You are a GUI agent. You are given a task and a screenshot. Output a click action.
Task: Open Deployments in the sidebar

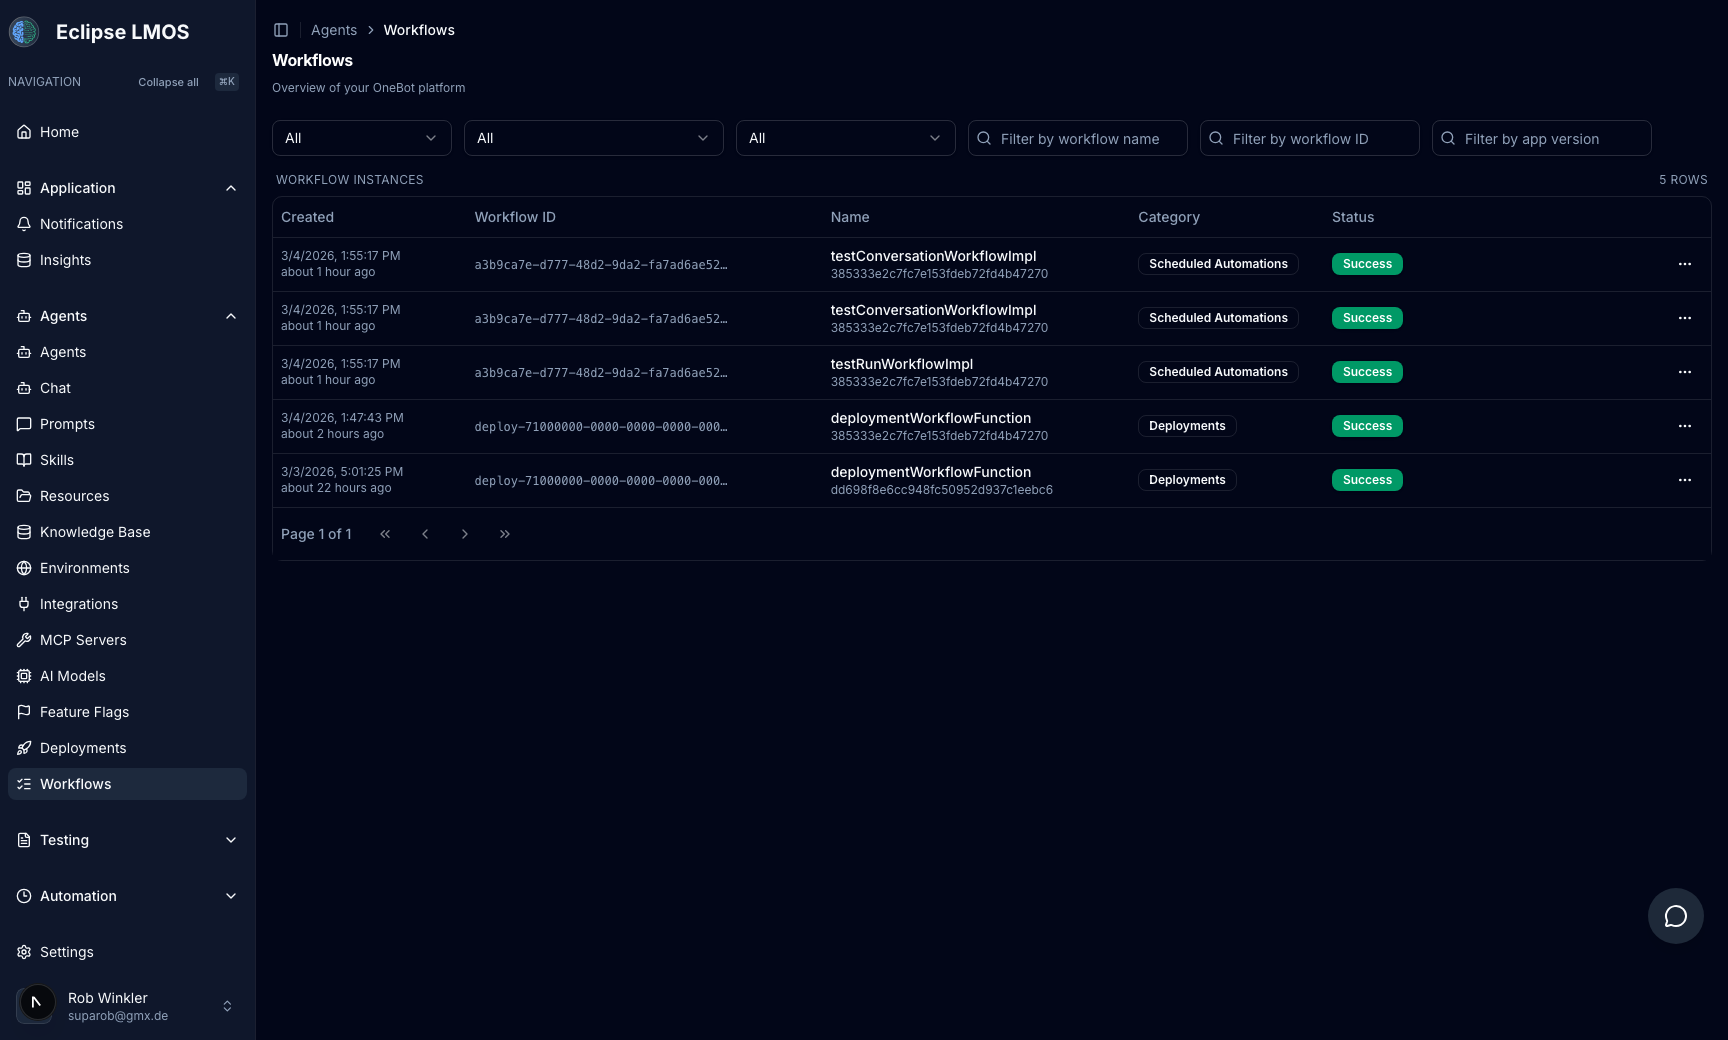(x=127, y=748)
